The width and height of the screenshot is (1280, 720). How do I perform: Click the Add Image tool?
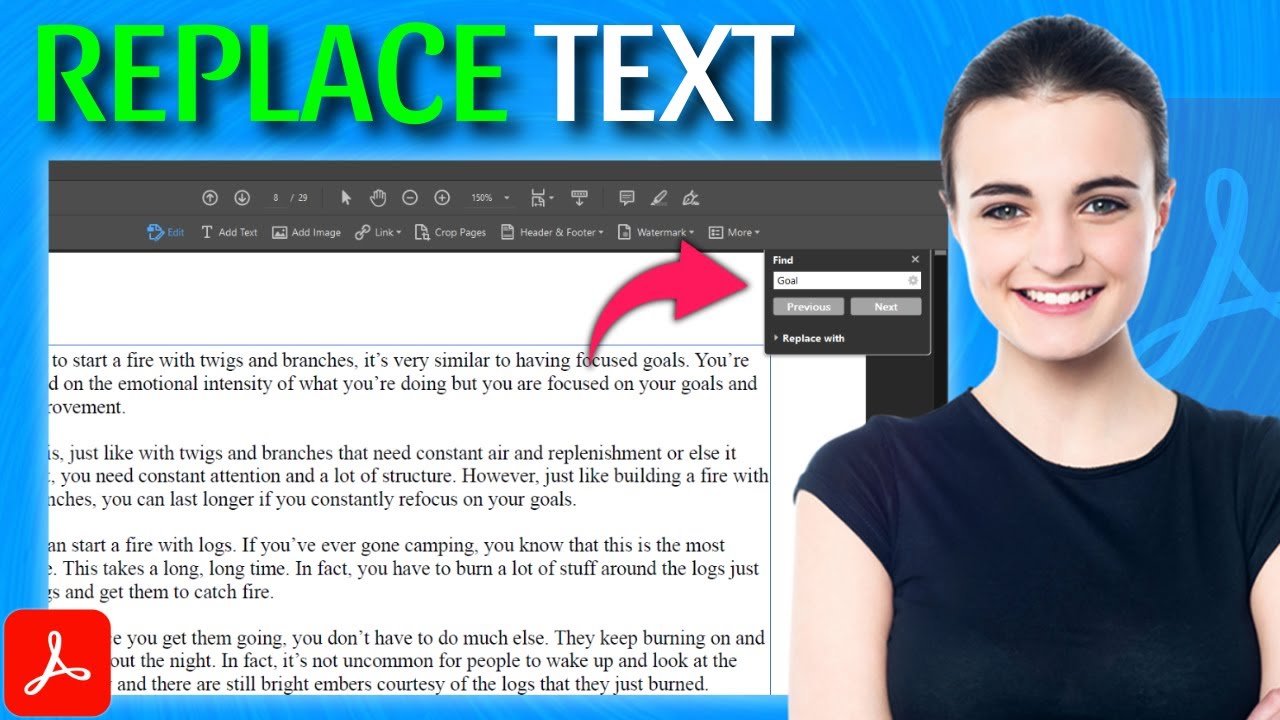click(x=306, y=232)
